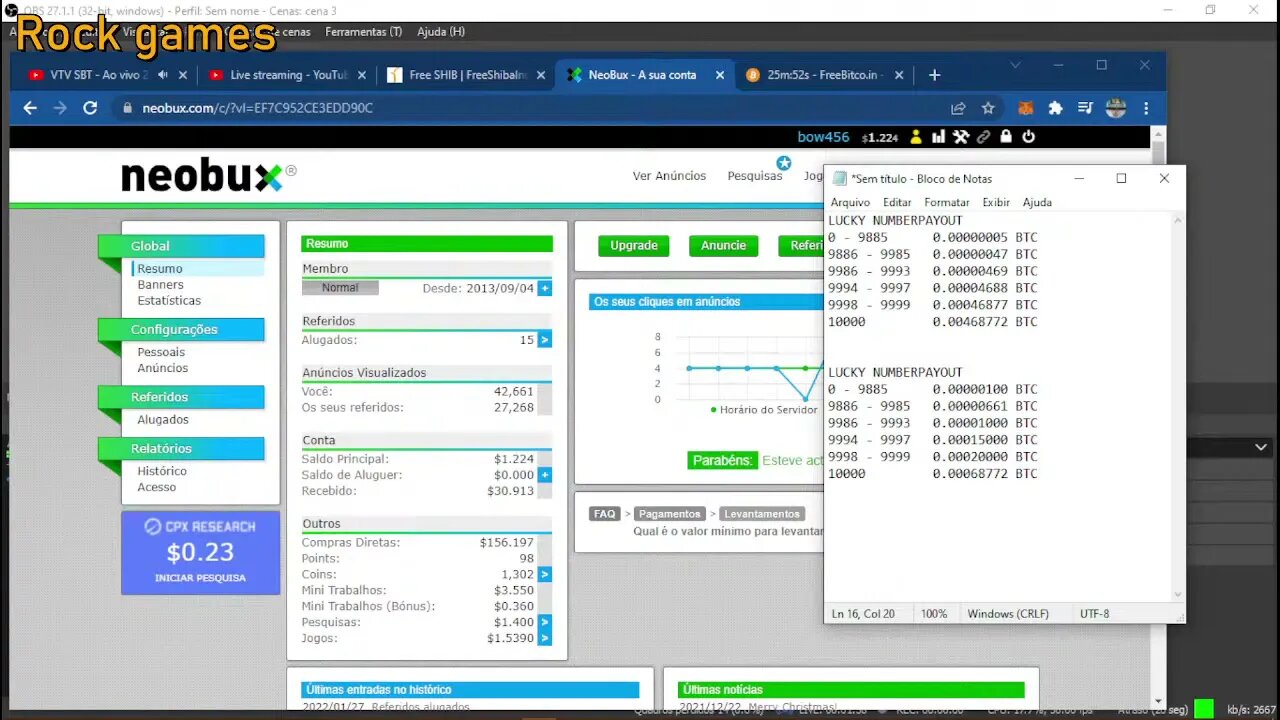This screenshot has height=720, width=1280.
Task: Log out with the NeoBux power icon
Action: point(1028,137)
